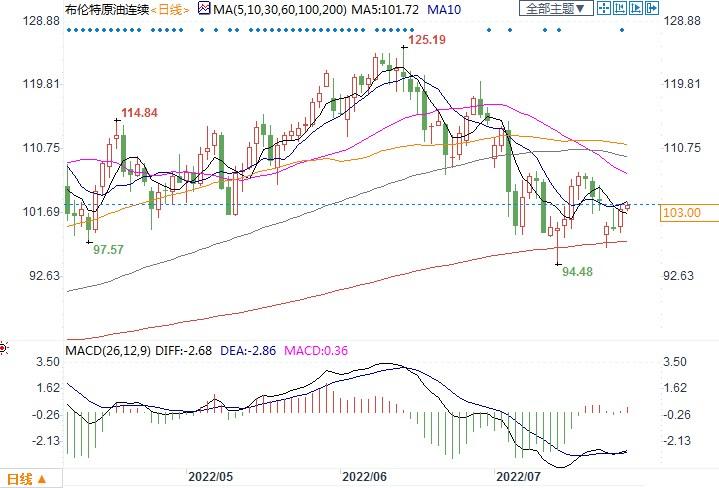Screen dimensions: 719x488
Task: Click the play-forward chart icon
Action: [636, 8]
